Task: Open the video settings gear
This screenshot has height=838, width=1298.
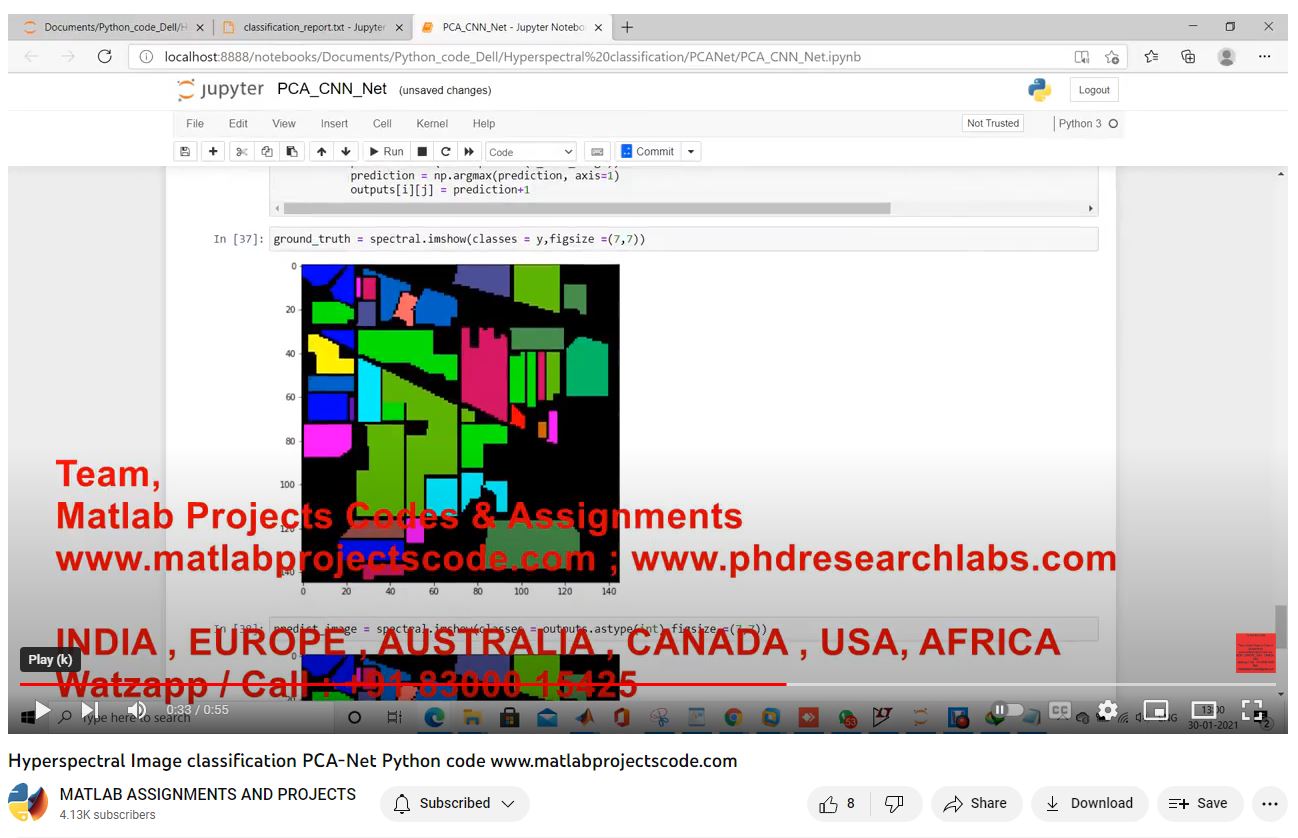Action: click(1107, 710)
